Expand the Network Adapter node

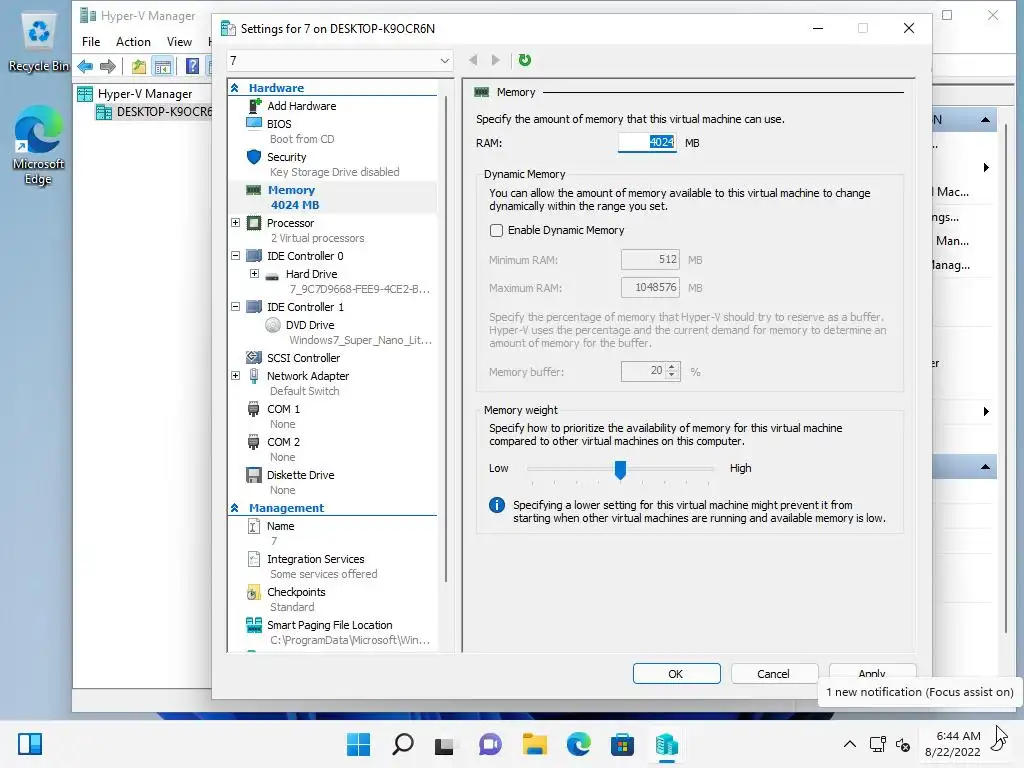[236, 376]
